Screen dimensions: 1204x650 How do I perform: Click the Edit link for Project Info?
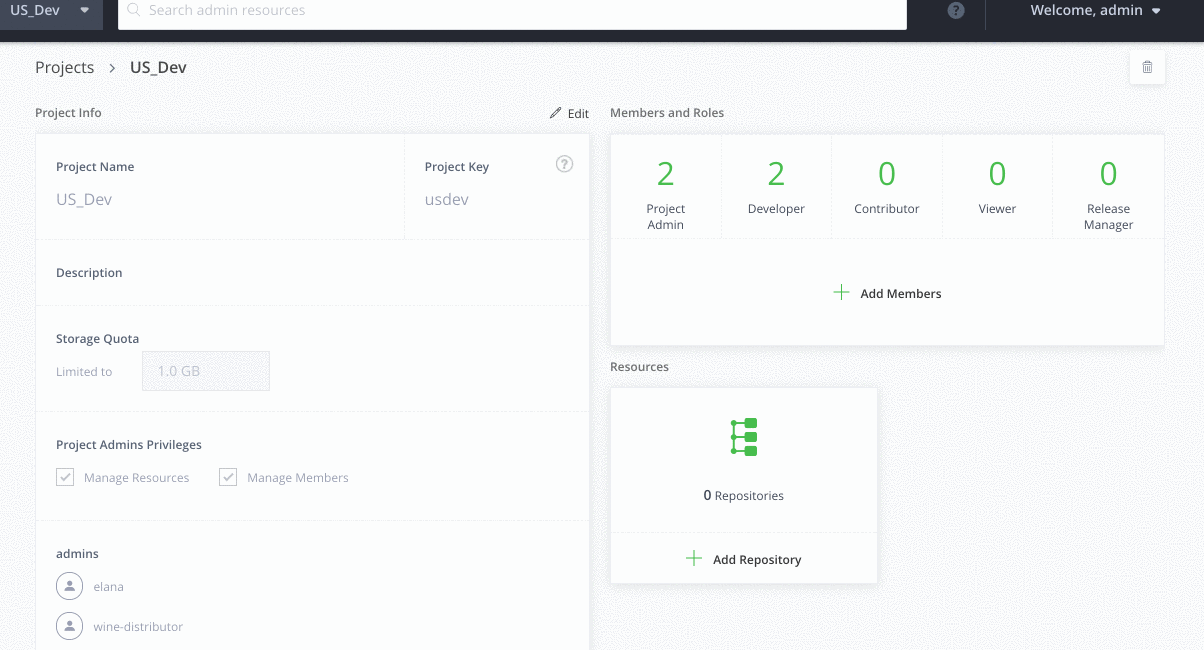pos(570,113)
